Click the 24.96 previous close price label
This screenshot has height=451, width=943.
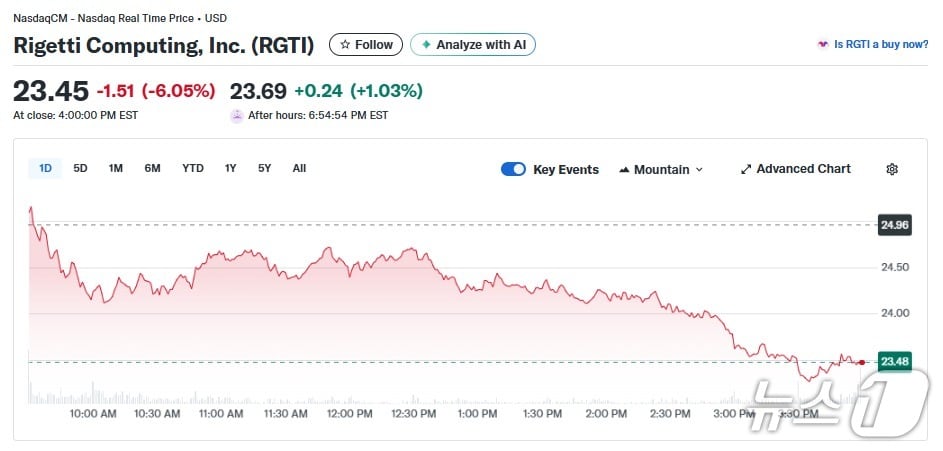click(x=894, y=224)
